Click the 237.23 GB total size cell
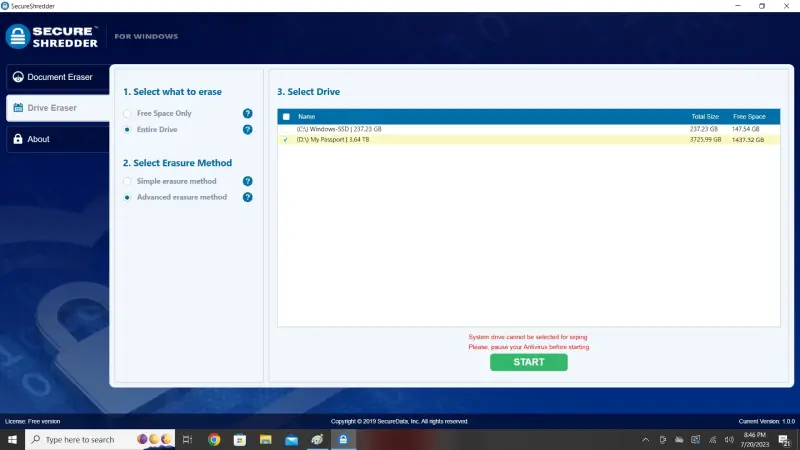The image size is (800, 450). [x=704, y=129]
